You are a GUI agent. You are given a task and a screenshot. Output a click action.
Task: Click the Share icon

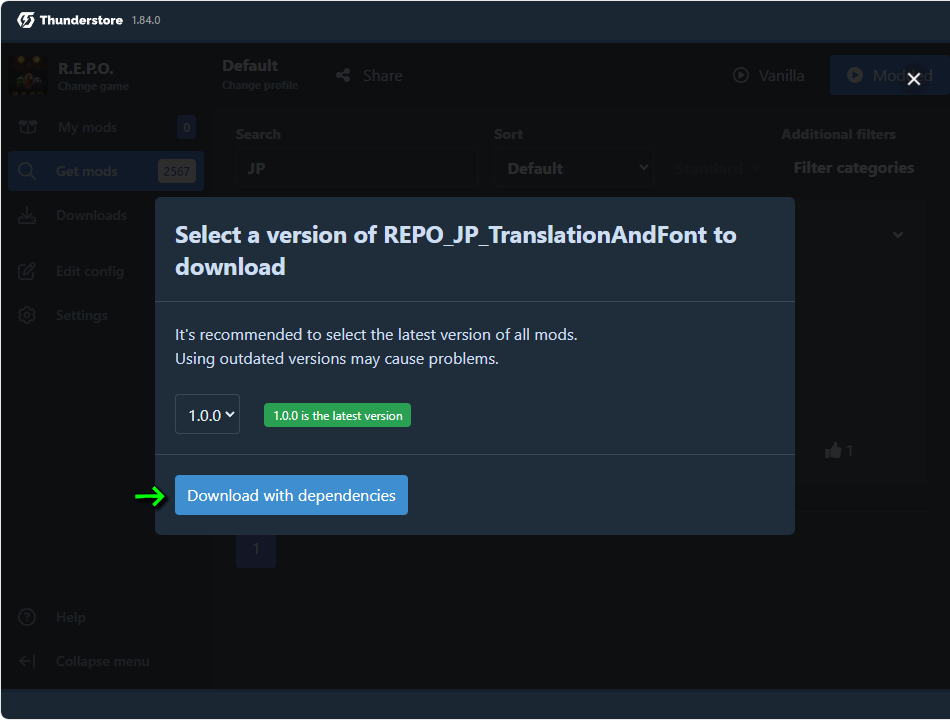pyautogui.click(x=344, y=75)
